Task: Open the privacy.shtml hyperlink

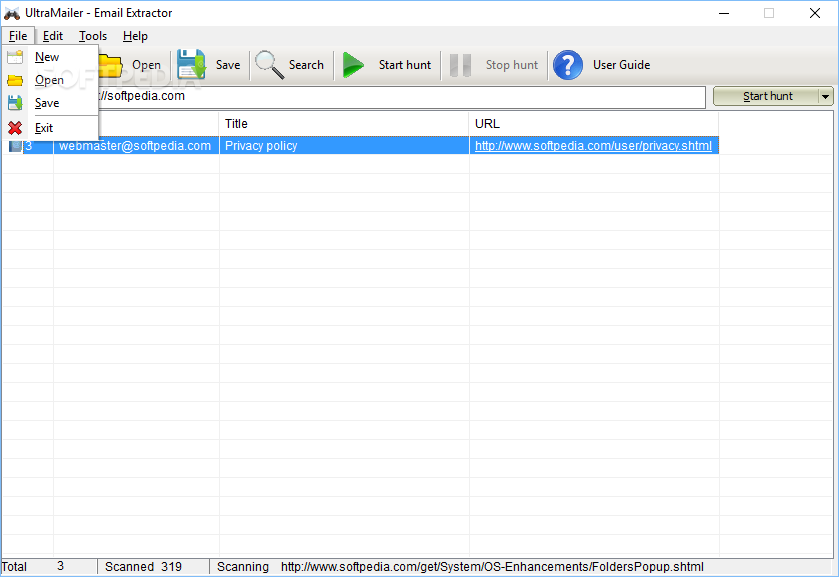Action: coord(593,146)
